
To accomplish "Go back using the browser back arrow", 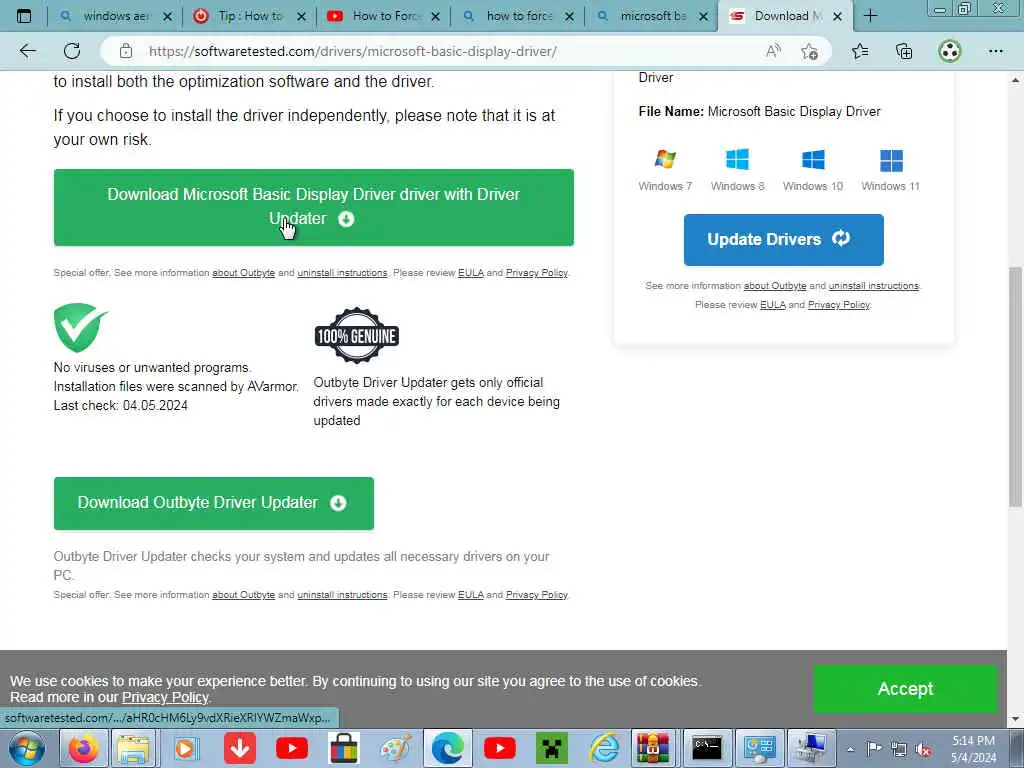I will tap(27, 51).
